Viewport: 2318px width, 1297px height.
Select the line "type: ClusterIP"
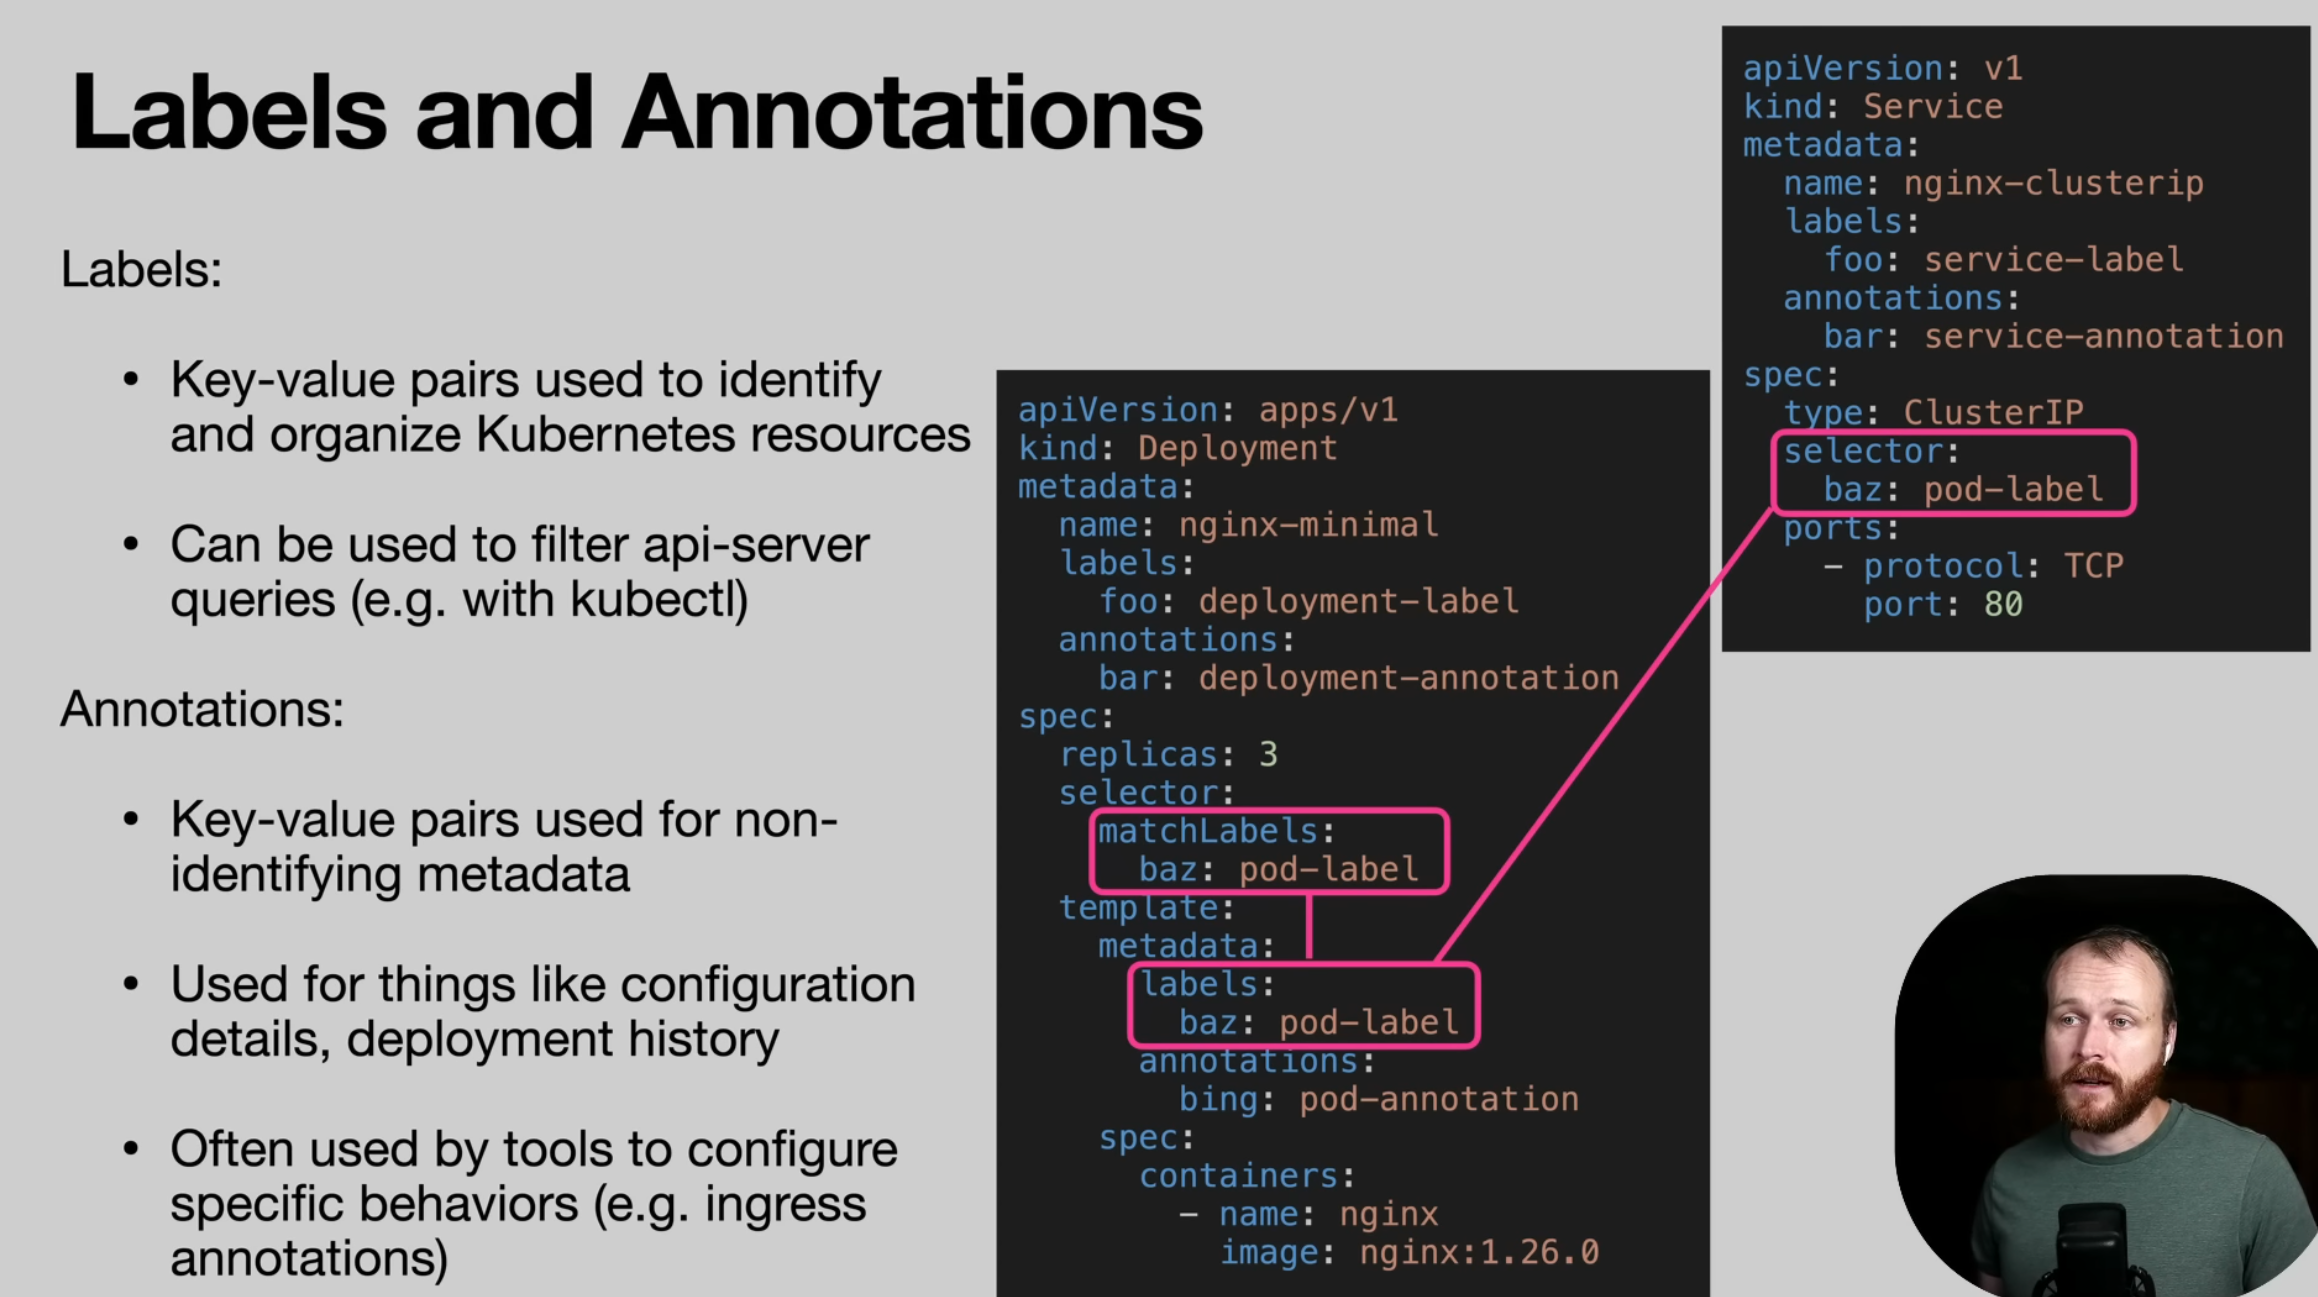[x=1933, y=412]
